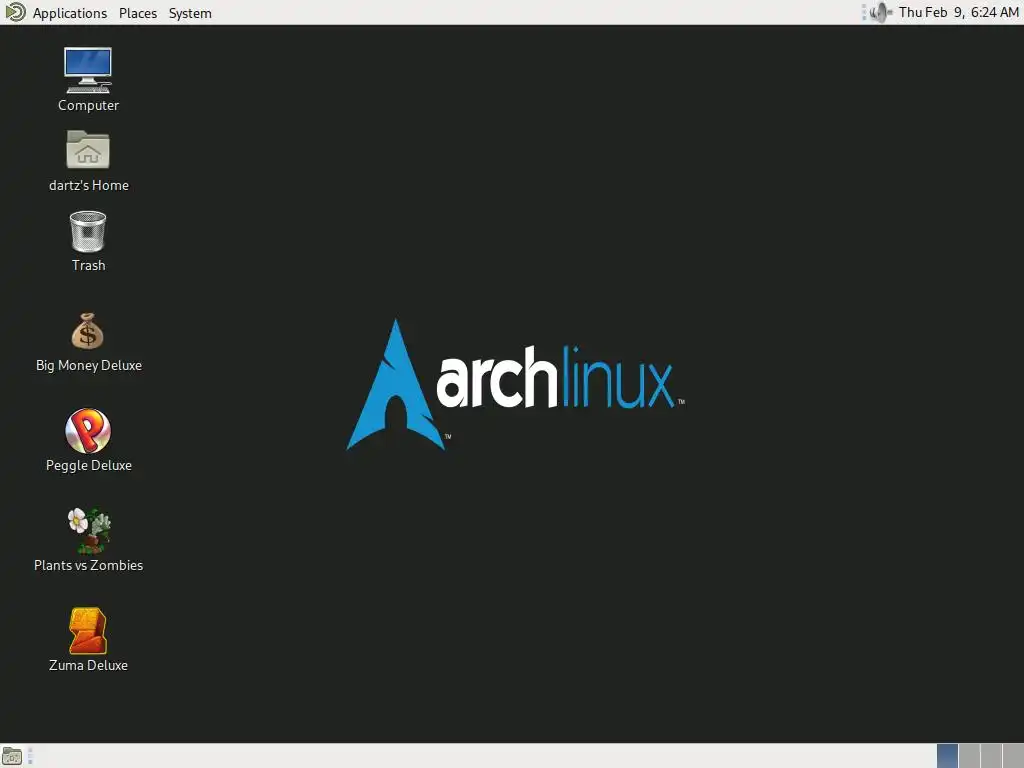The image size is (1024, 768).
Task: Open the clock showing Thu Feb 9, 6:24 AM
Action: [x=958, y=12]
